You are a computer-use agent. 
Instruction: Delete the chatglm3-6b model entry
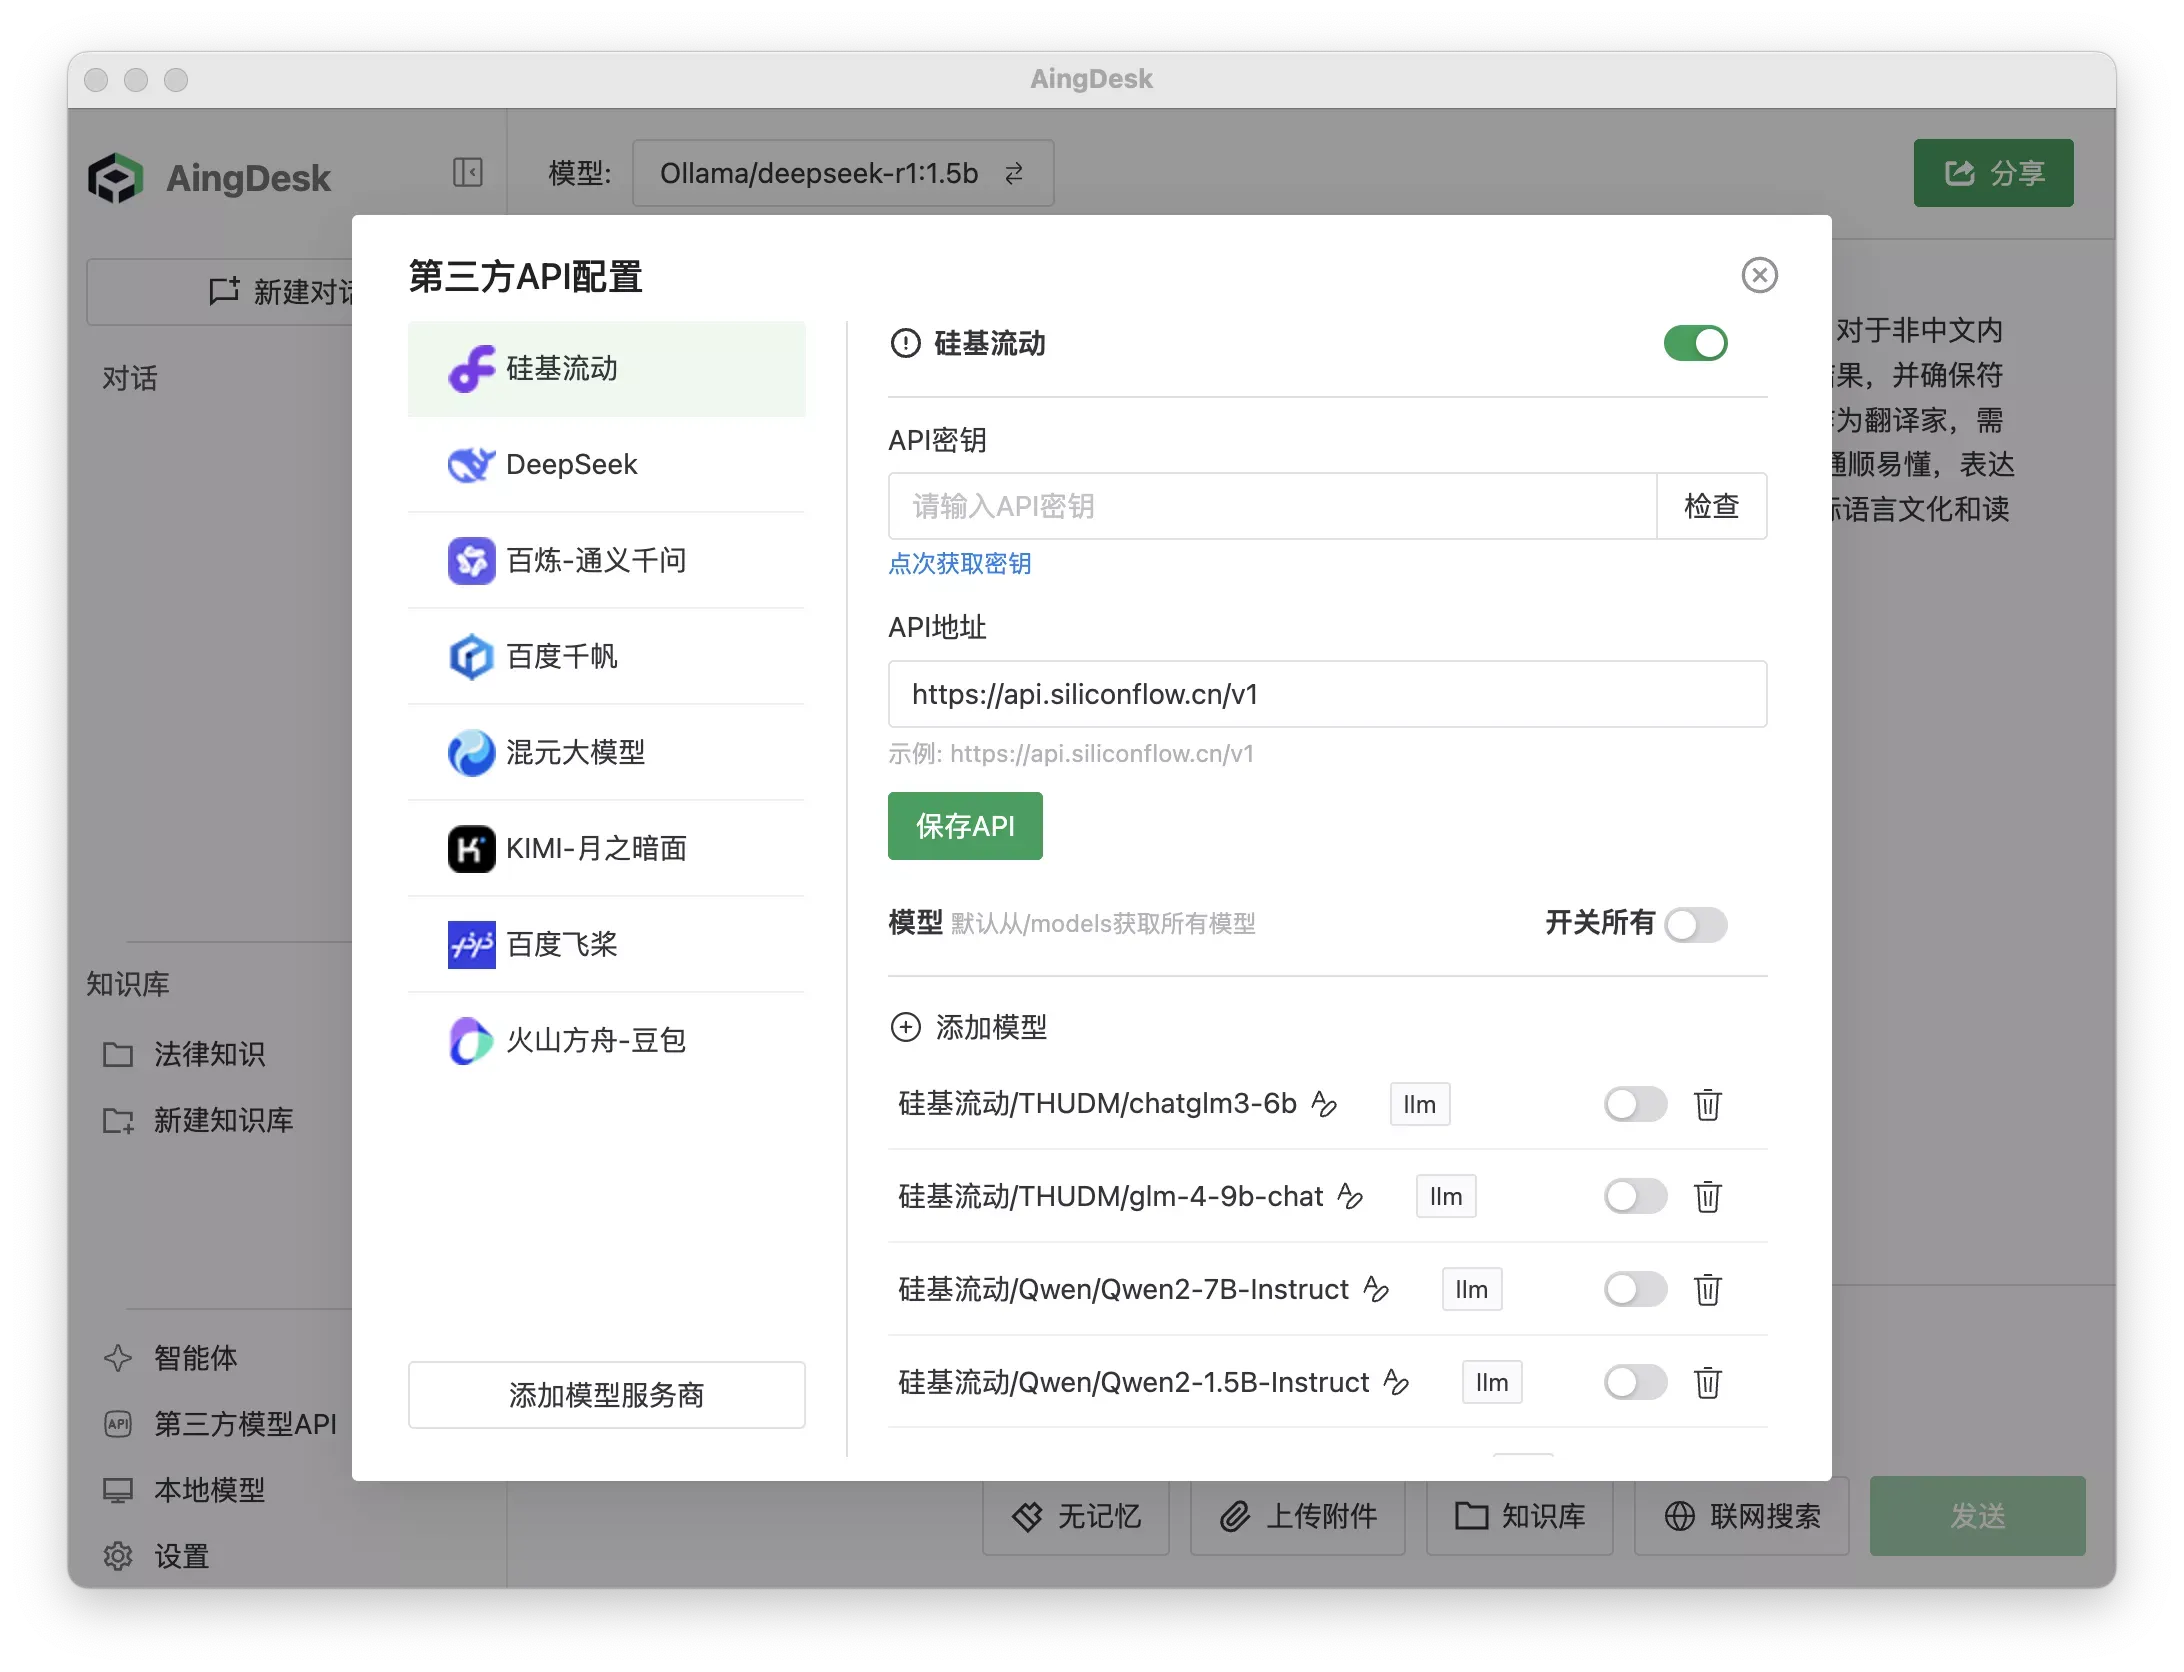1707,1105
